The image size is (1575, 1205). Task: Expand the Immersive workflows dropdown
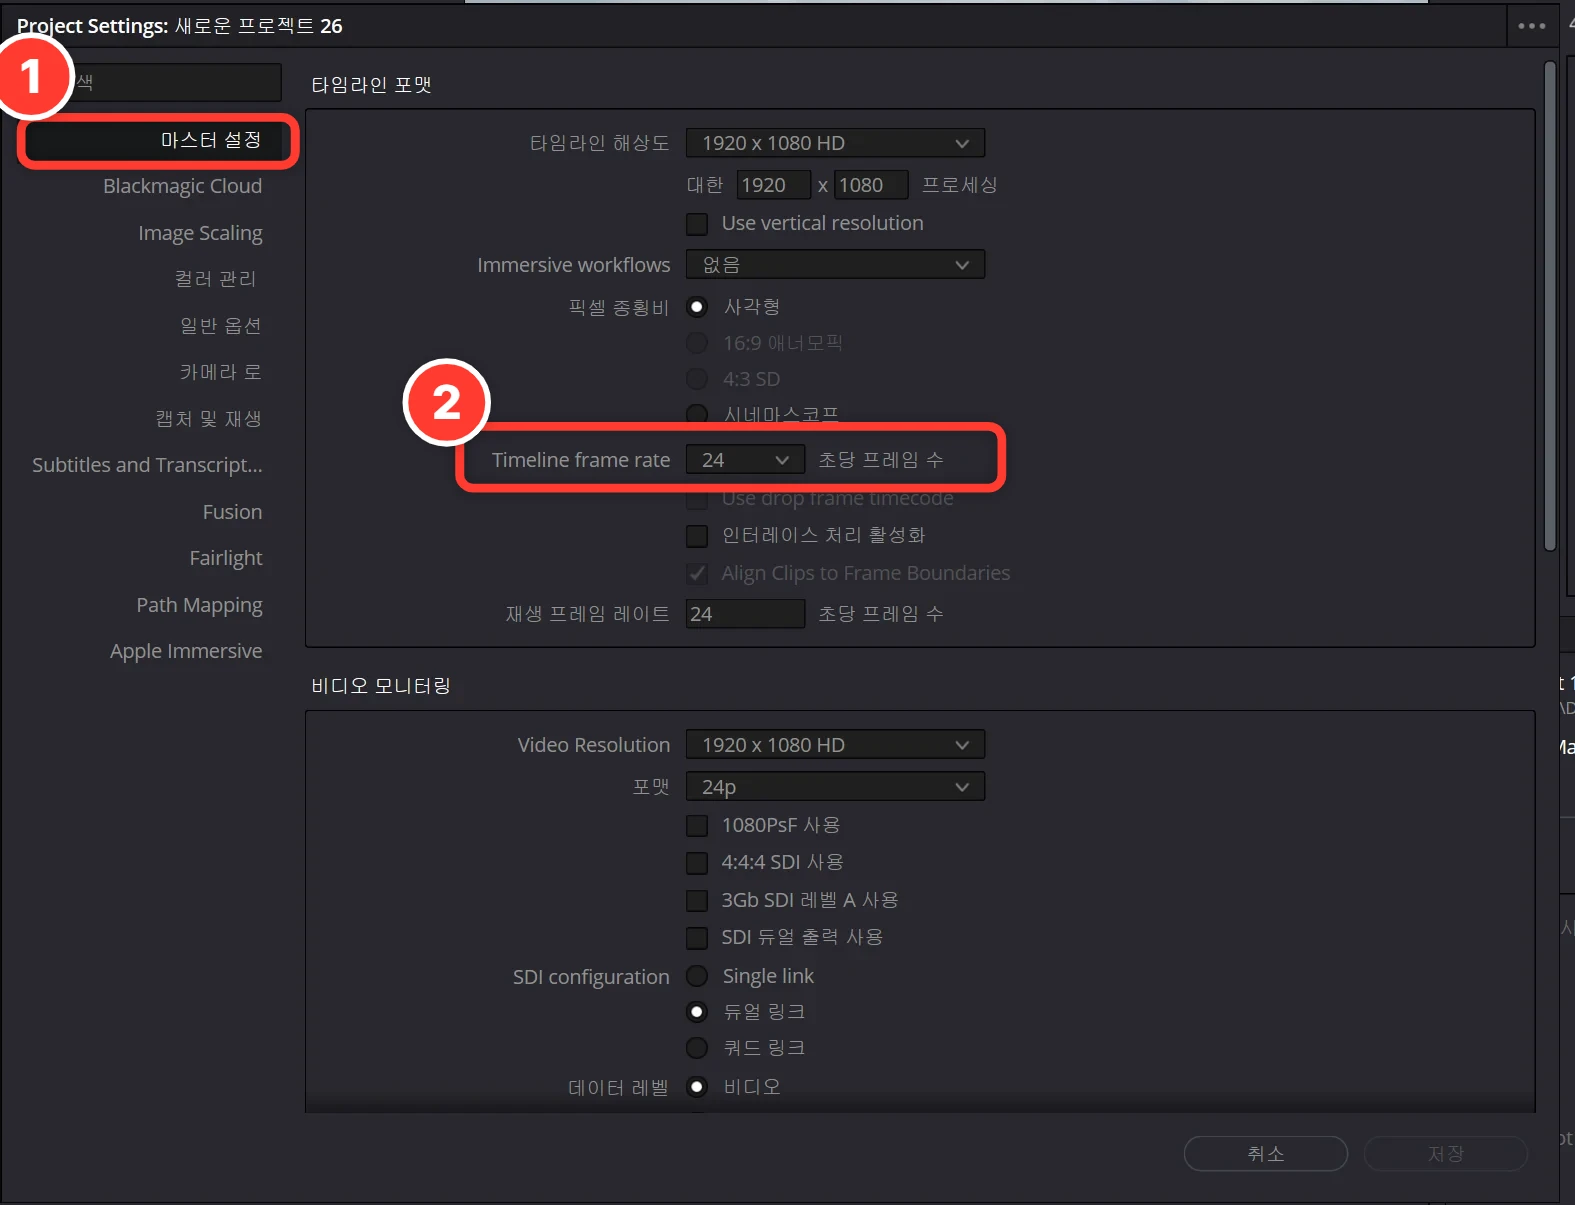835,265
